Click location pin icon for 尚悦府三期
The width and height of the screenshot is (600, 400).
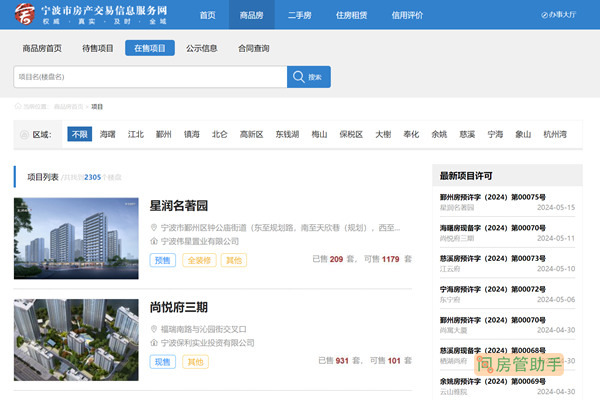point(154,329)
